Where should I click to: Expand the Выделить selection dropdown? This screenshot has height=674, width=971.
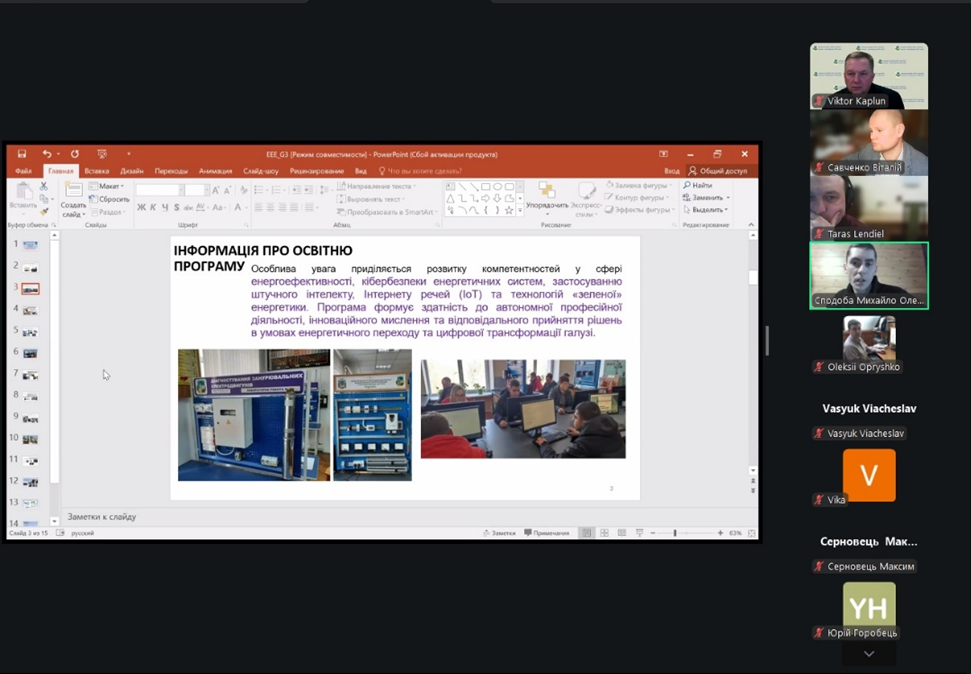click(x=706, y=210)
